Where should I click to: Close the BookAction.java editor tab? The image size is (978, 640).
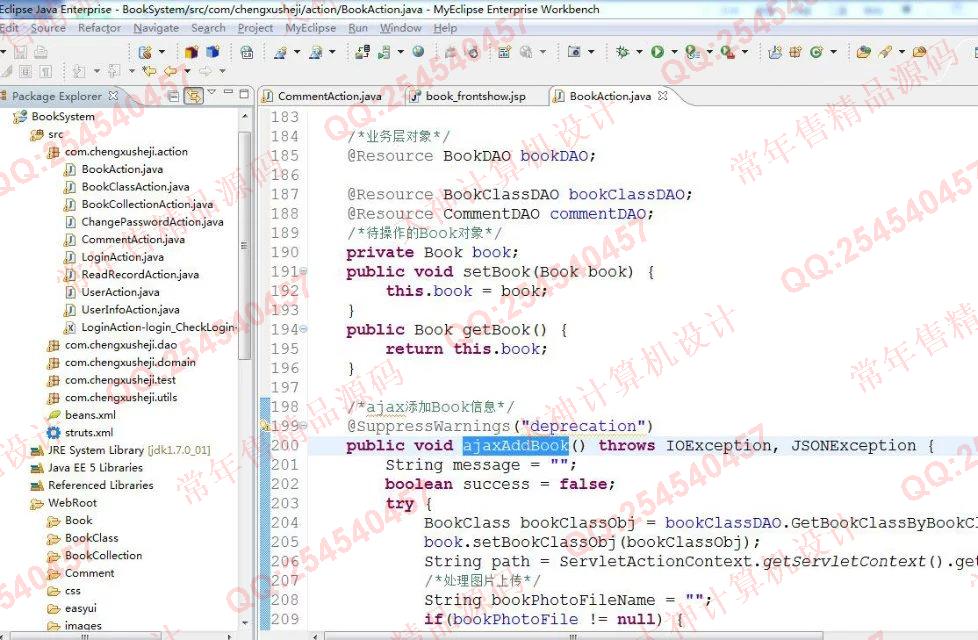click(662, 96)
